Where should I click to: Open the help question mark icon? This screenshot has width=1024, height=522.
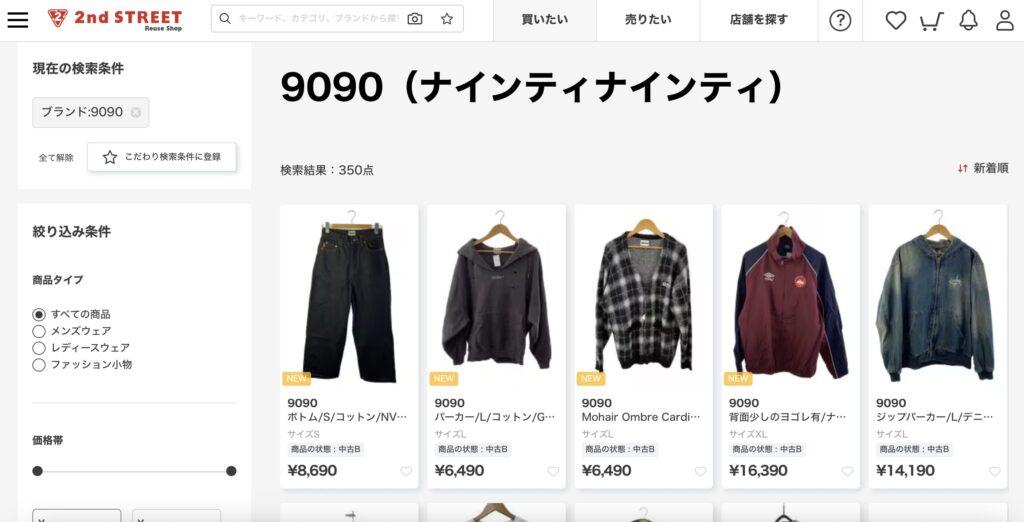pos(840,20)
